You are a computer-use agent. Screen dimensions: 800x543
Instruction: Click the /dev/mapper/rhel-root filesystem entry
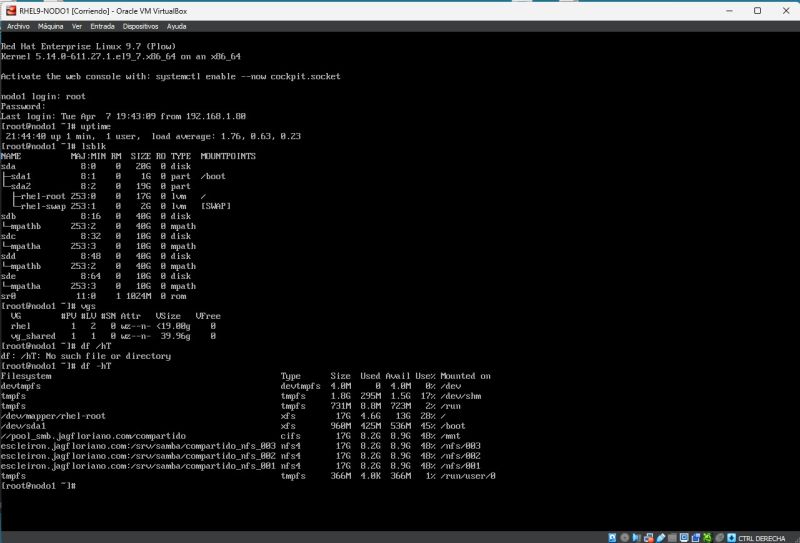(53, 416)
